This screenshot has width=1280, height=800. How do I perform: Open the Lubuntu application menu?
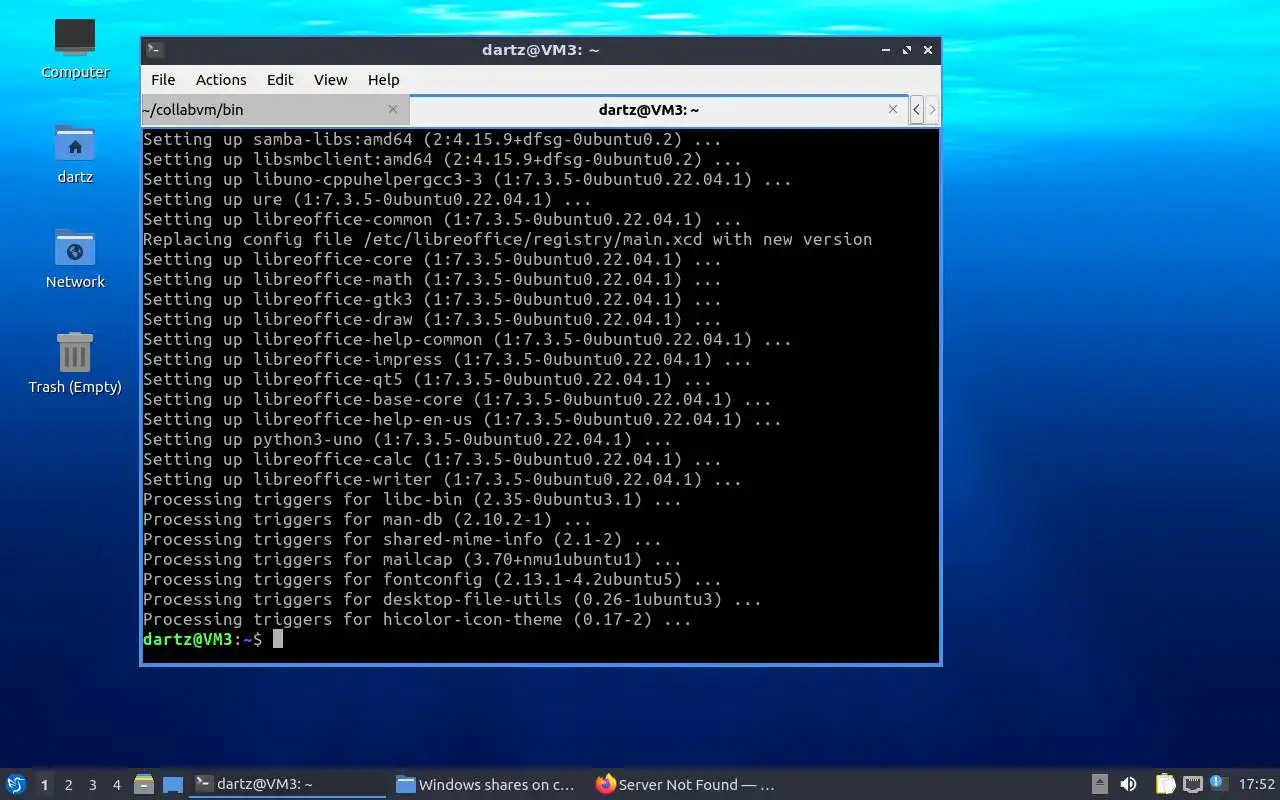(16, 785)
